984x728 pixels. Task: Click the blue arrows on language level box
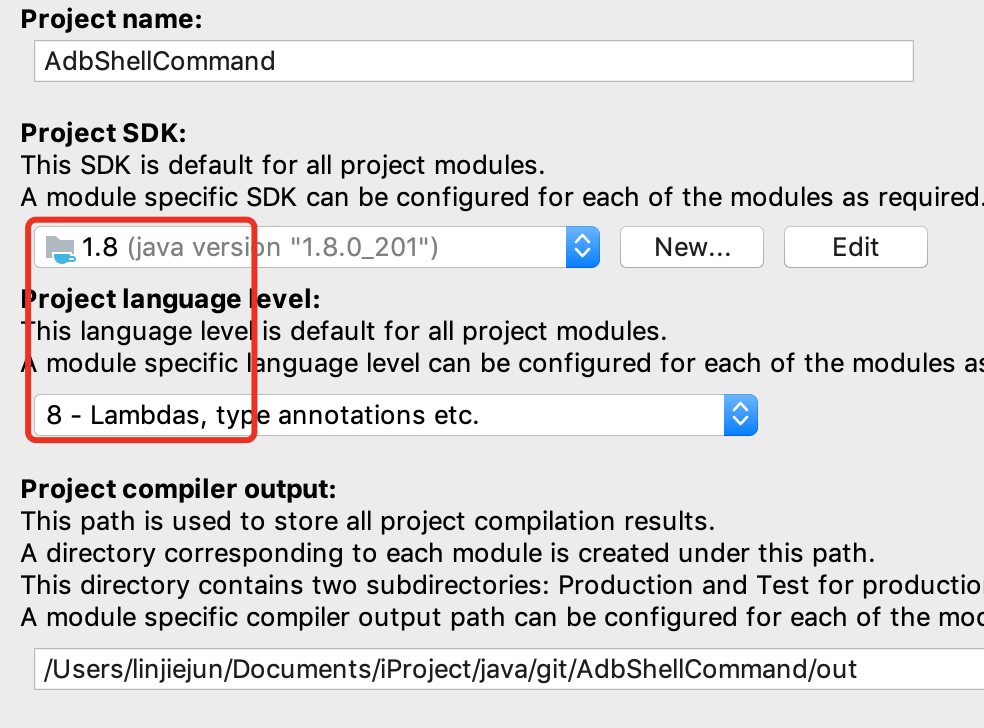point(741,414)
